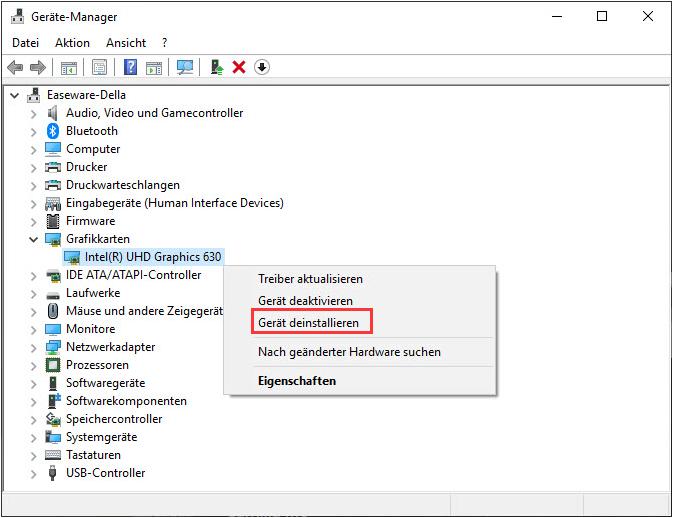Select the Systemgeräte label
Screen dimensions: 673x518
101,437
